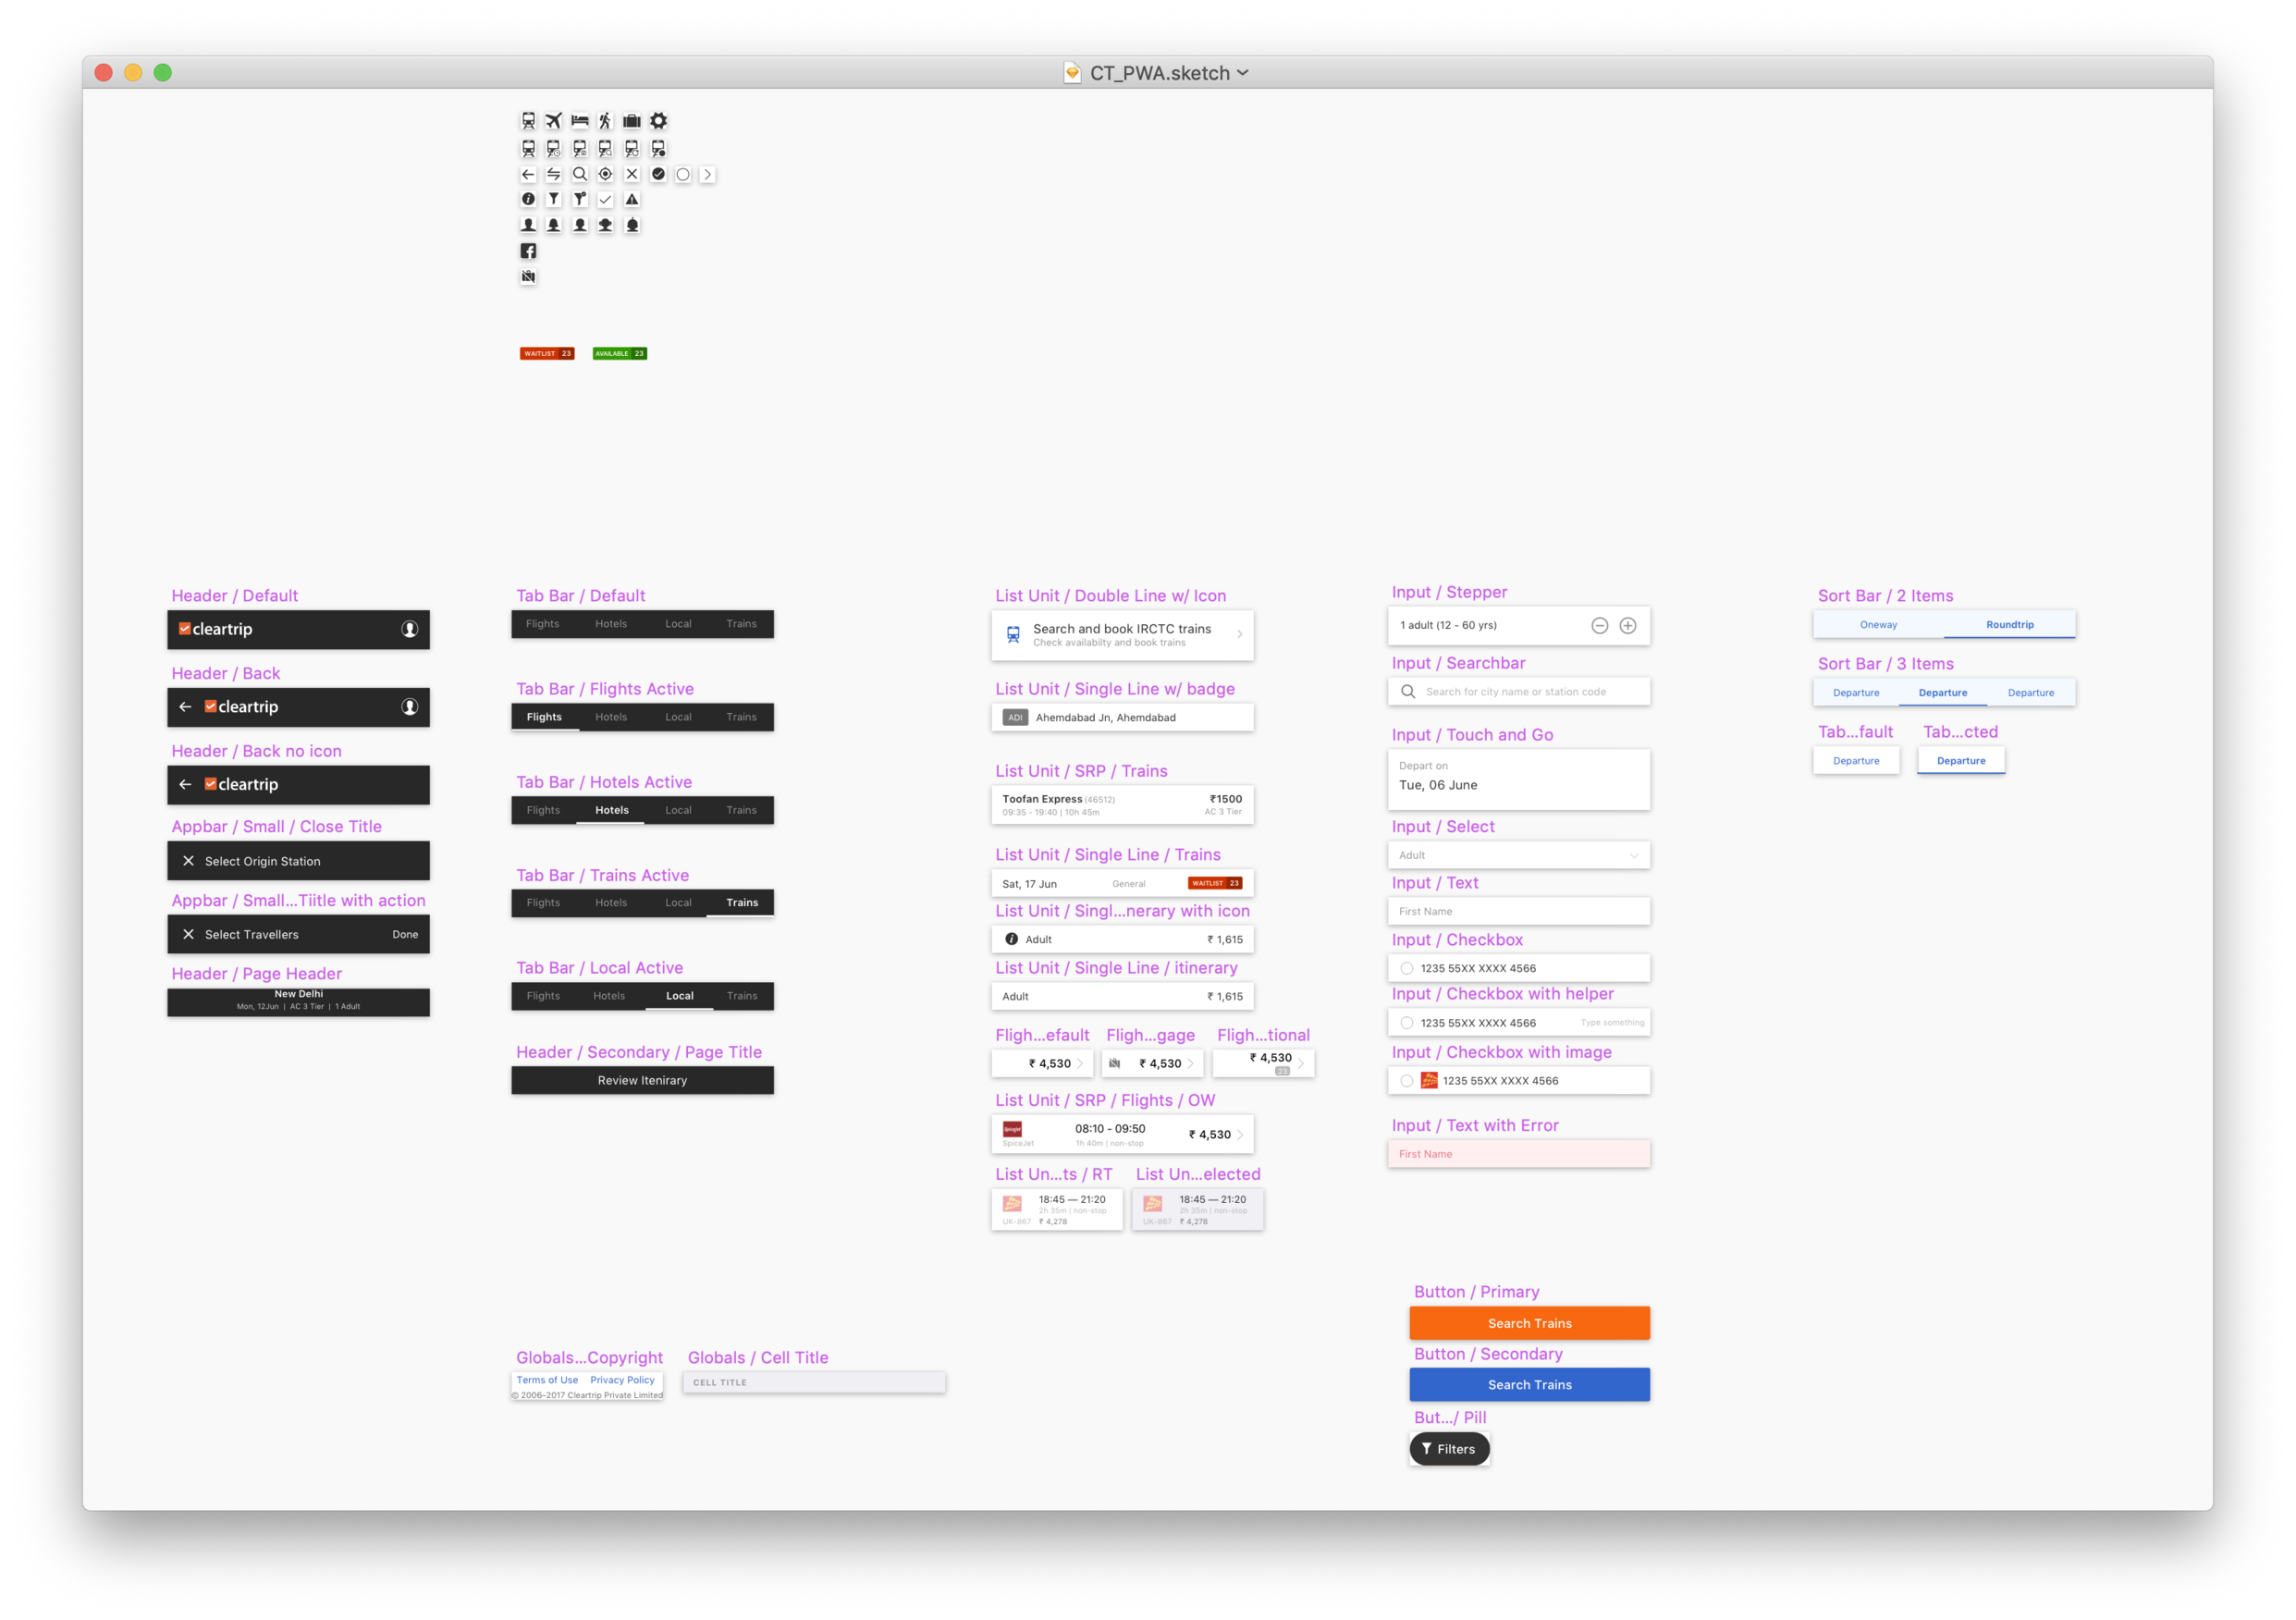Screen dimensions: 2296x1620
Task: Open CT_PWA.sketch title dropdown arrow
Action: pos(1243,73)
